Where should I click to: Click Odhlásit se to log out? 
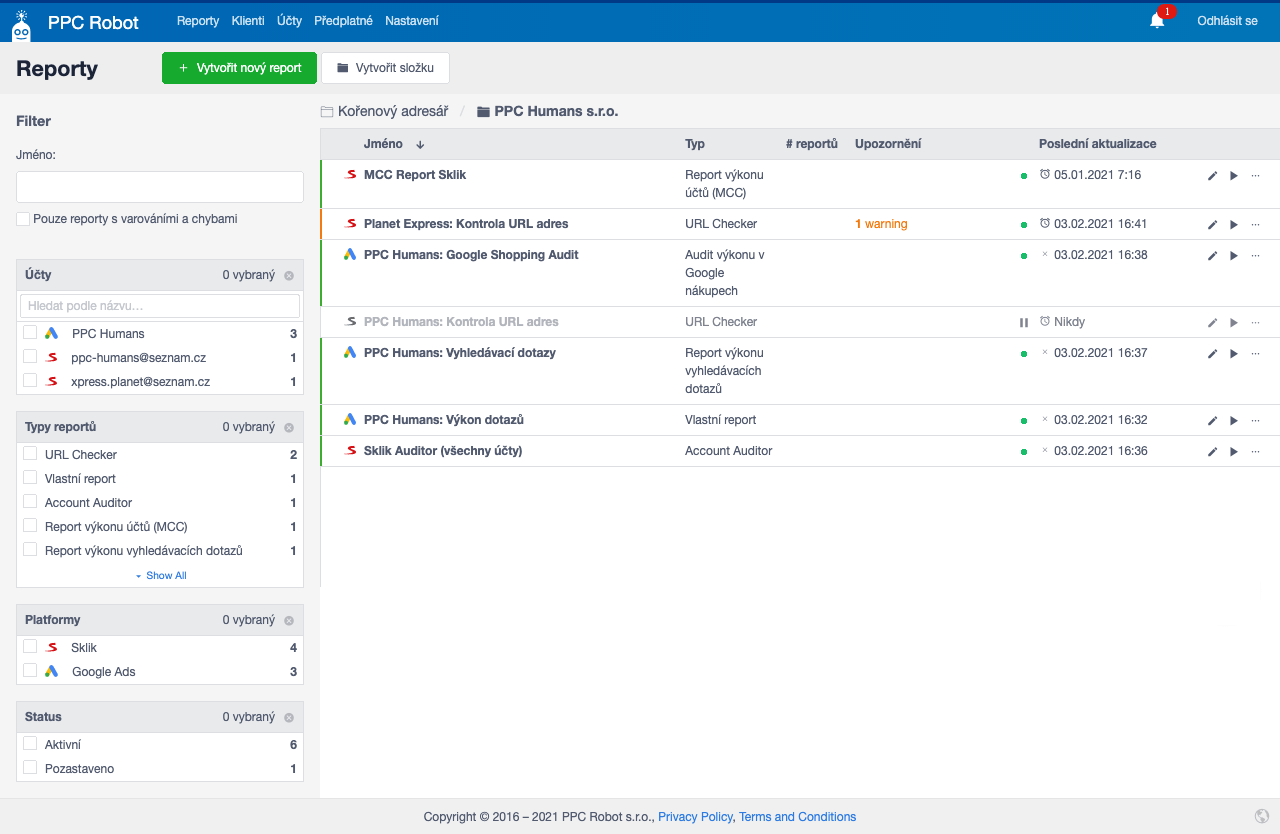(x=1227, y=21)
